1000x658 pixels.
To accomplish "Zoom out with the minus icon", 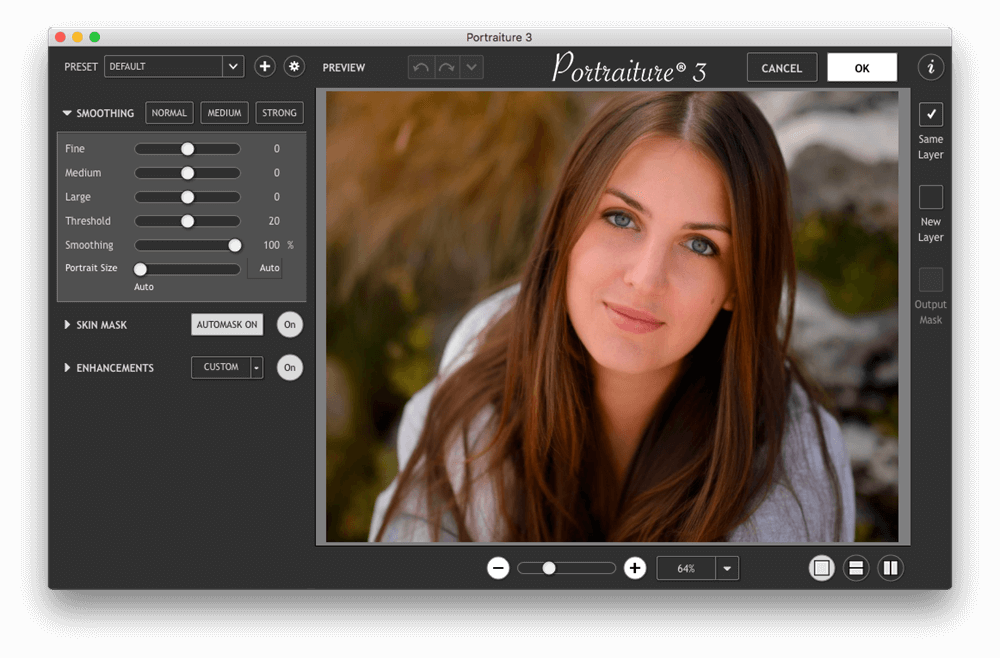I will 498,568.
